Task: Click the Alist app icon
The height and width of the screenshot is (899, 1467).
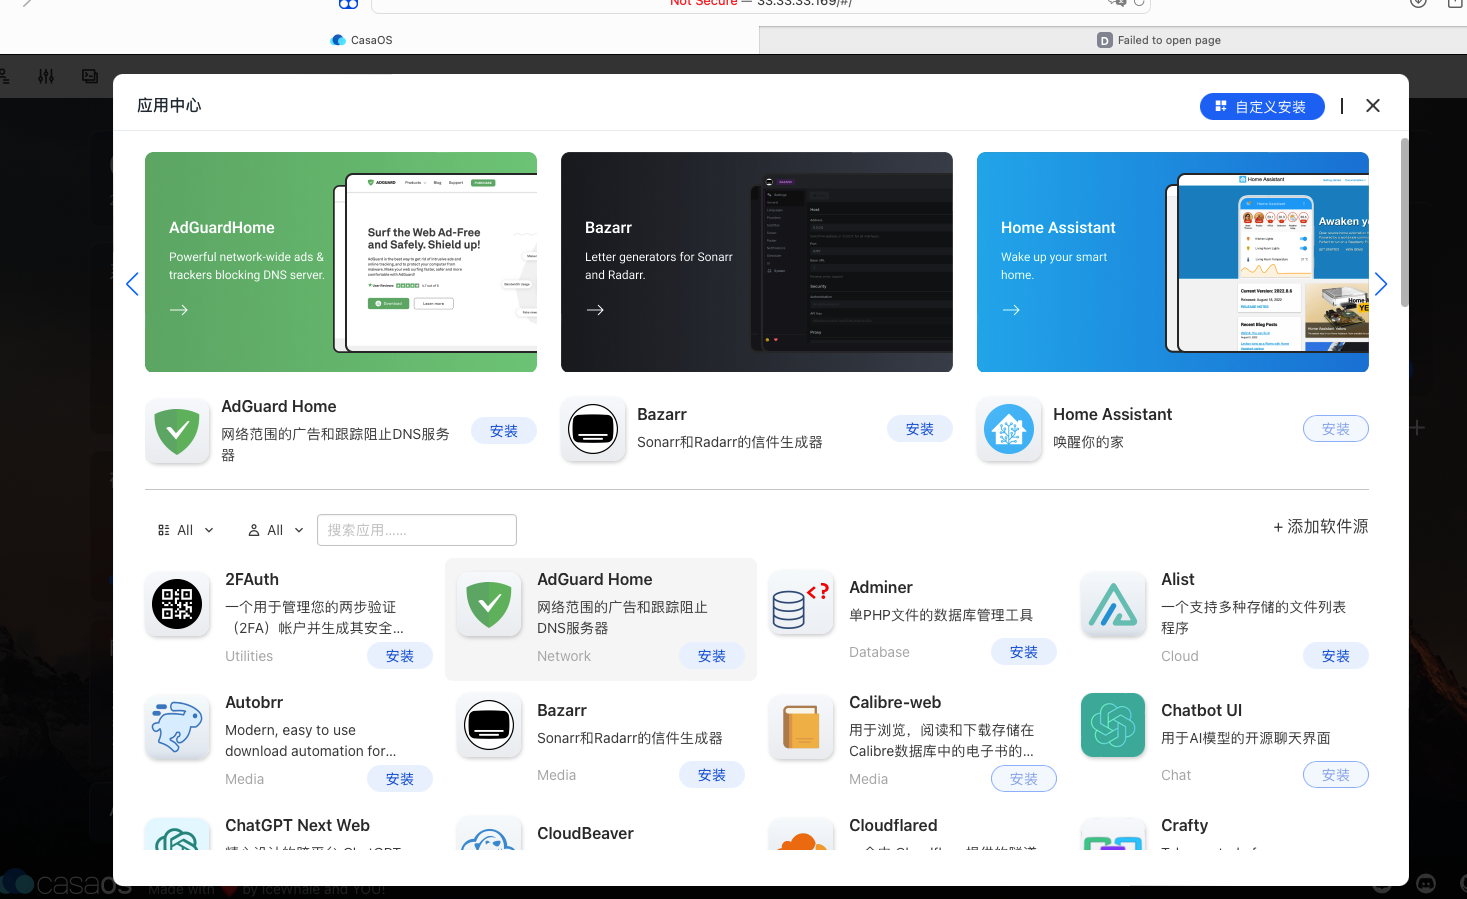Action: pos(1113,604)
